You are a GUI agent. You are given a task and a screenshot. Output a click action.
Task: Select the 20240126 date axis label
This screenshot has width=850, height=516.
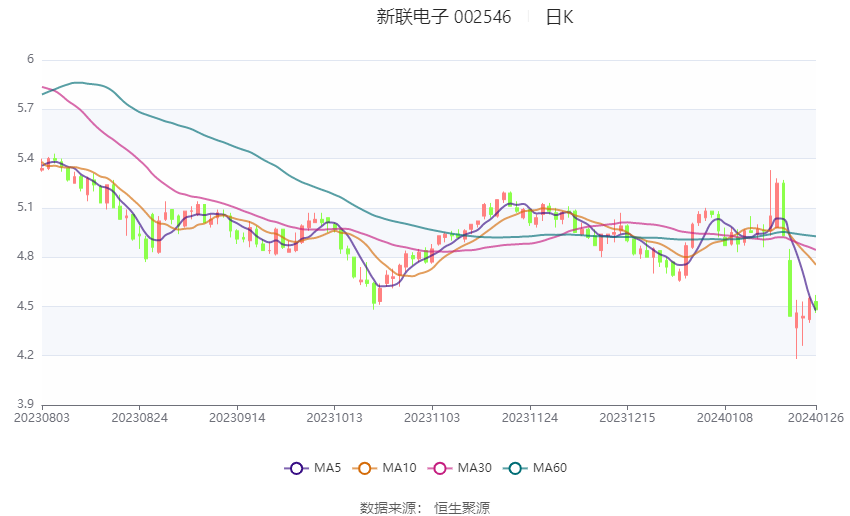coord(815,418)
